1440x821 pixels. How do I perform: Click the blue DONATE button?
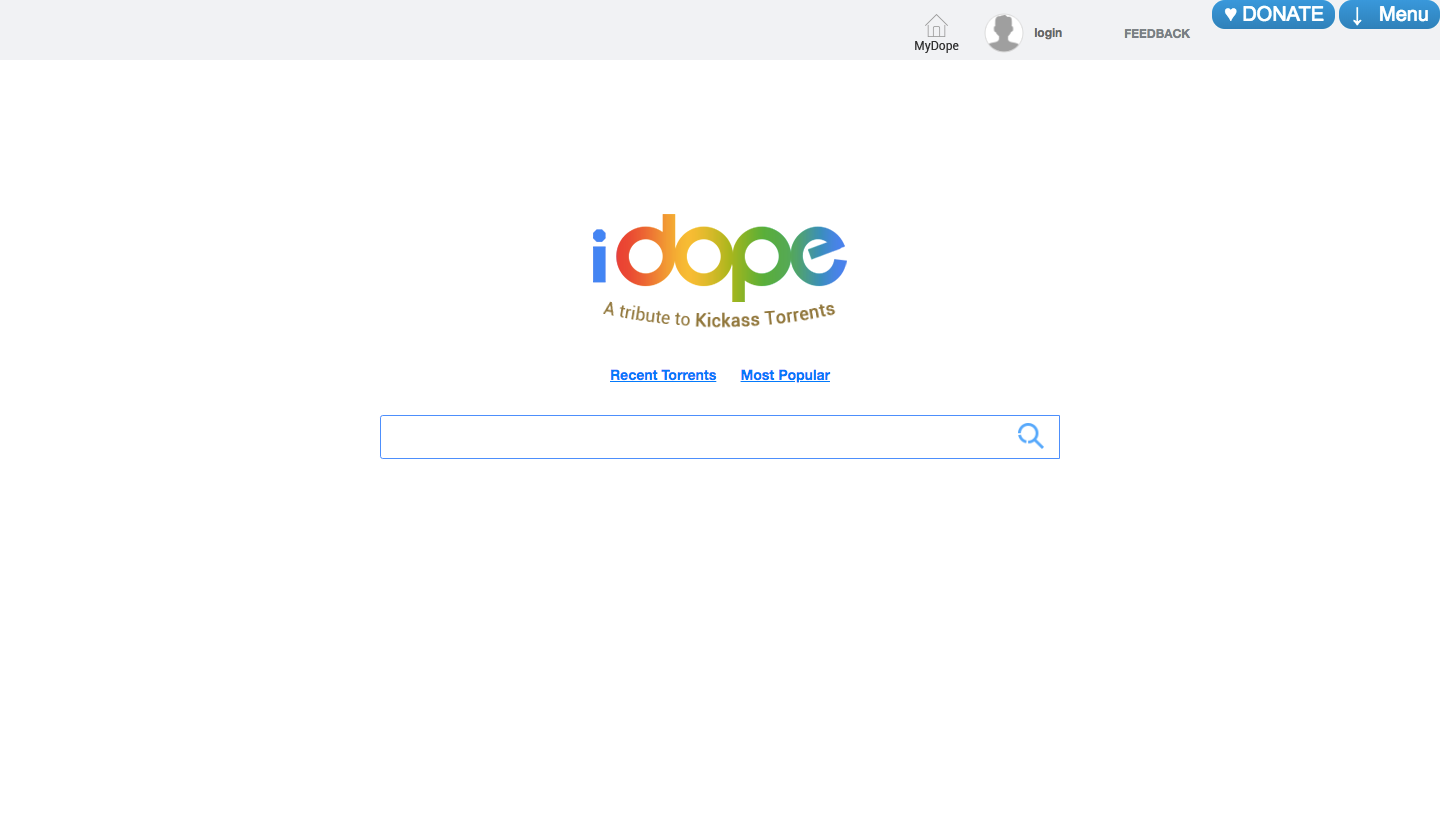[x=1273, y=14]
